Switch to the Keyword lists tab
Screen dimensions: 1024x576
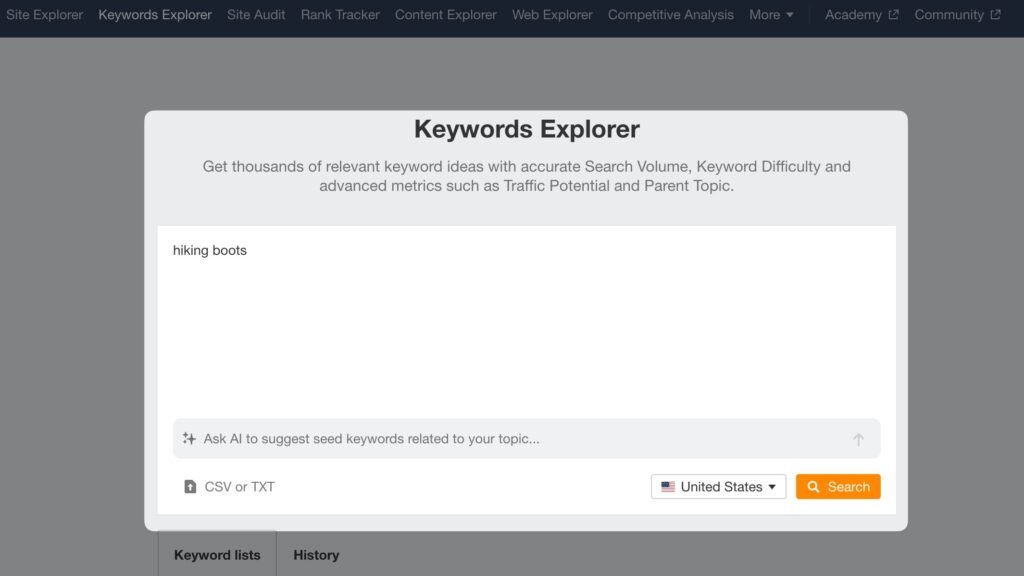pos(217,554)
